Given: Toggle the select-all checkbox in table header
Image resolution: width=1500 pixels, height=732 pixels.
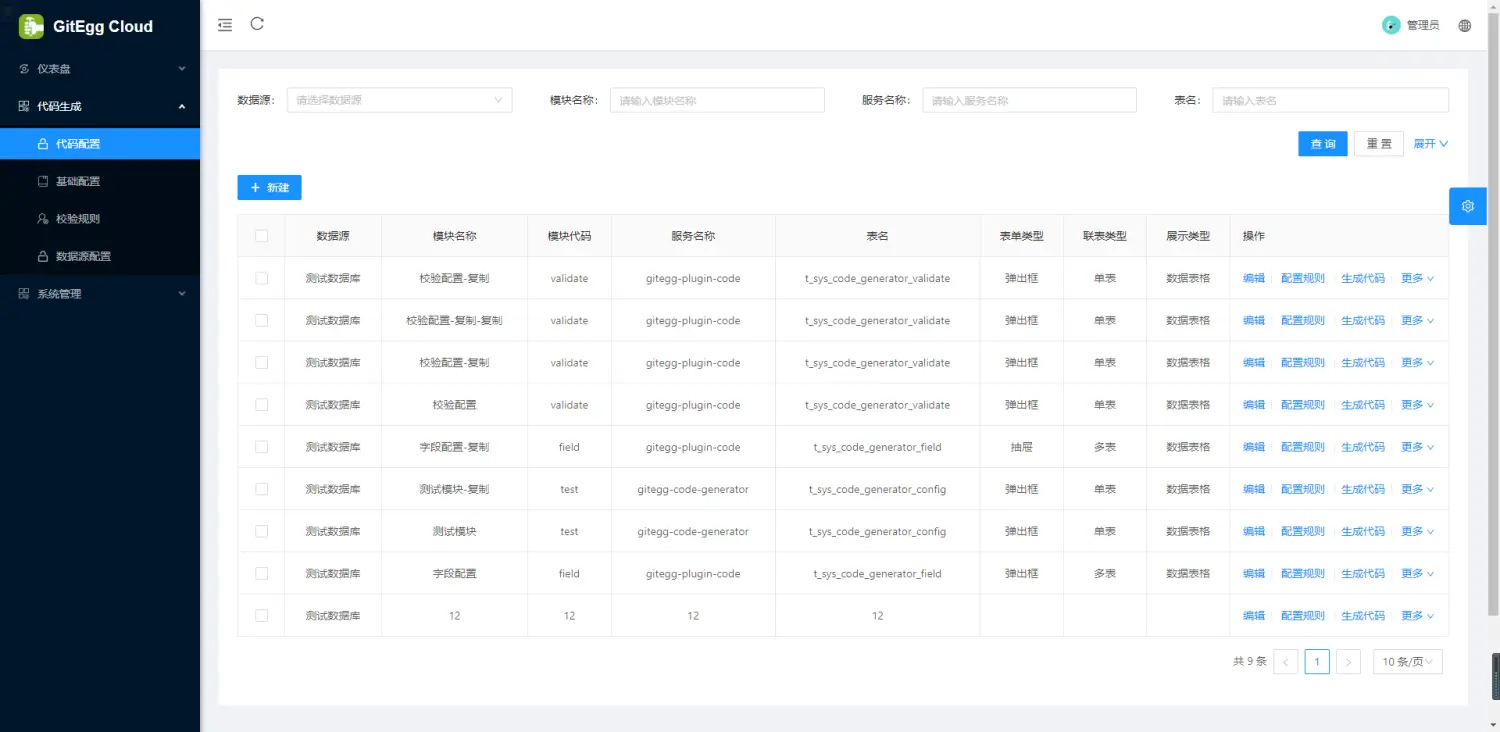Looking at the screenshot, I should pos(261,236).
